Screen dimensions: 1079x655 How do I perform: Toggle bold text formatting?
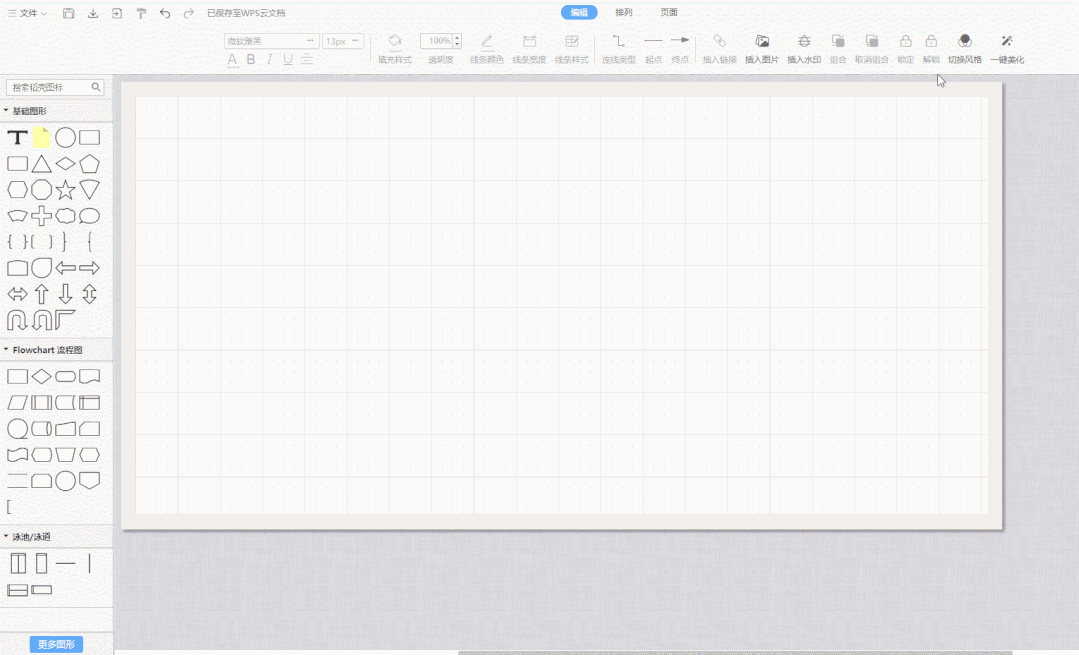[x=251, y=60]
